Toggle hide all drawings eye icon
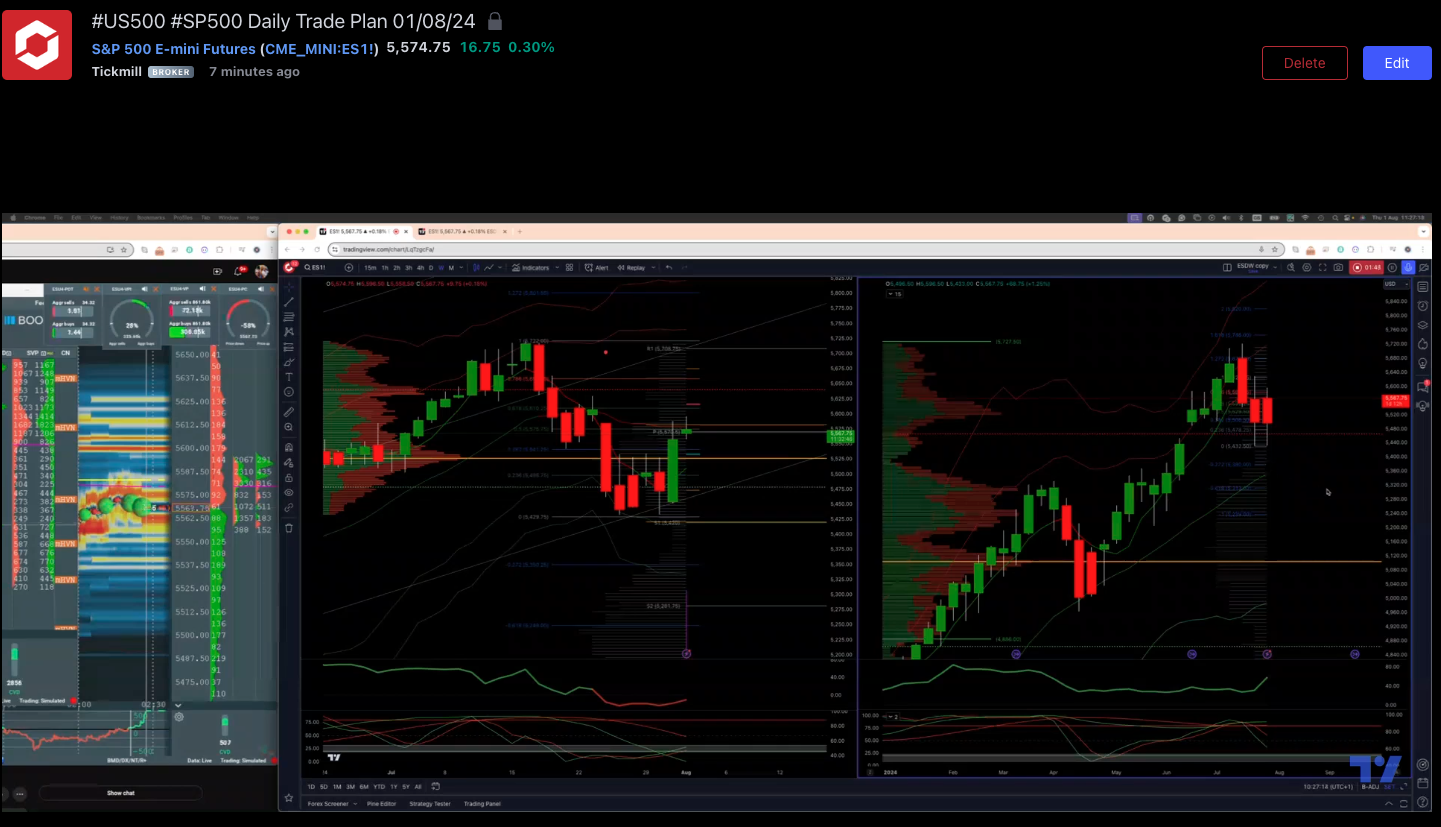 pos(289,492)
